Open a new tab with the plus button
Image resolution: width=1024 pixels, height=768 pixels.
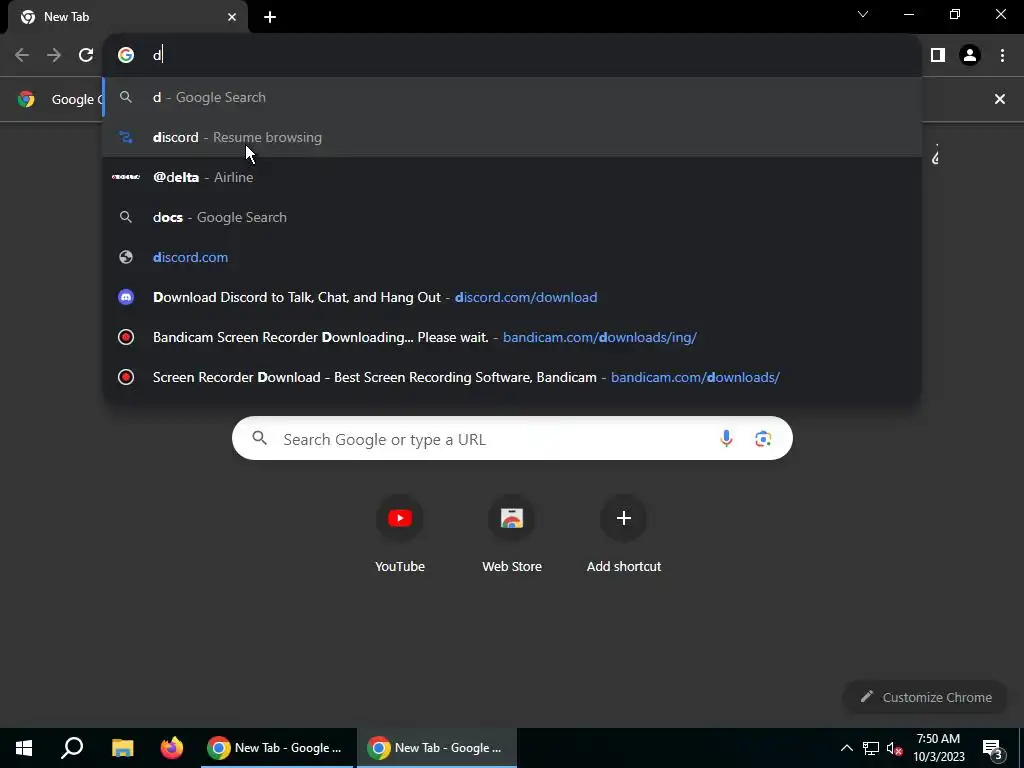[x=270, y=17]
